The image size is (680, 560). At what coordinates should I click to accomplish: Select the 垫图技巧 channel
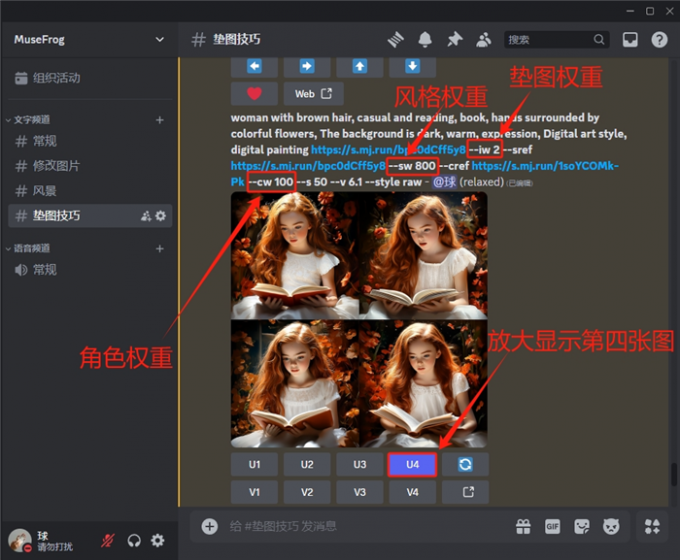(90, 216)
